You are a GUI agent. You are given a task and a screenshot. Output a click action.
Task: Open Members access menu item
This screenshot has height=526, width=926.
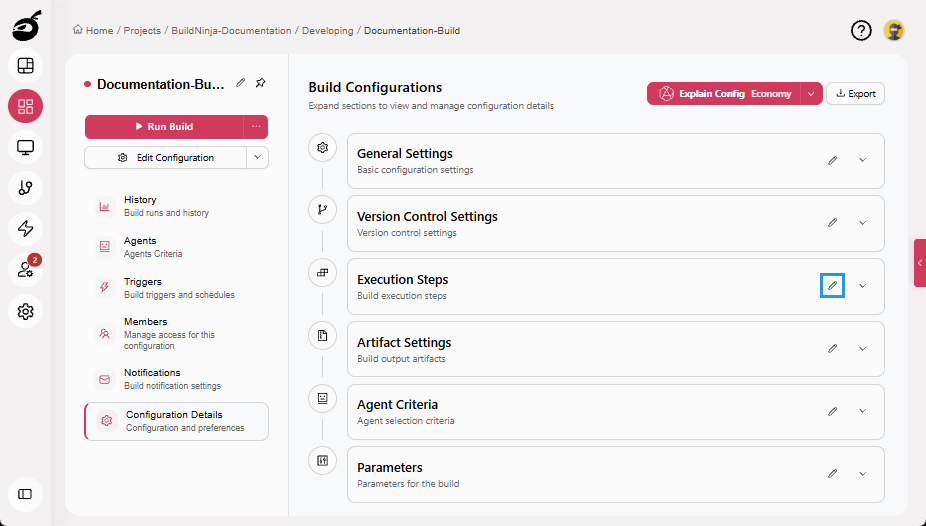click(x=176, y=334)
